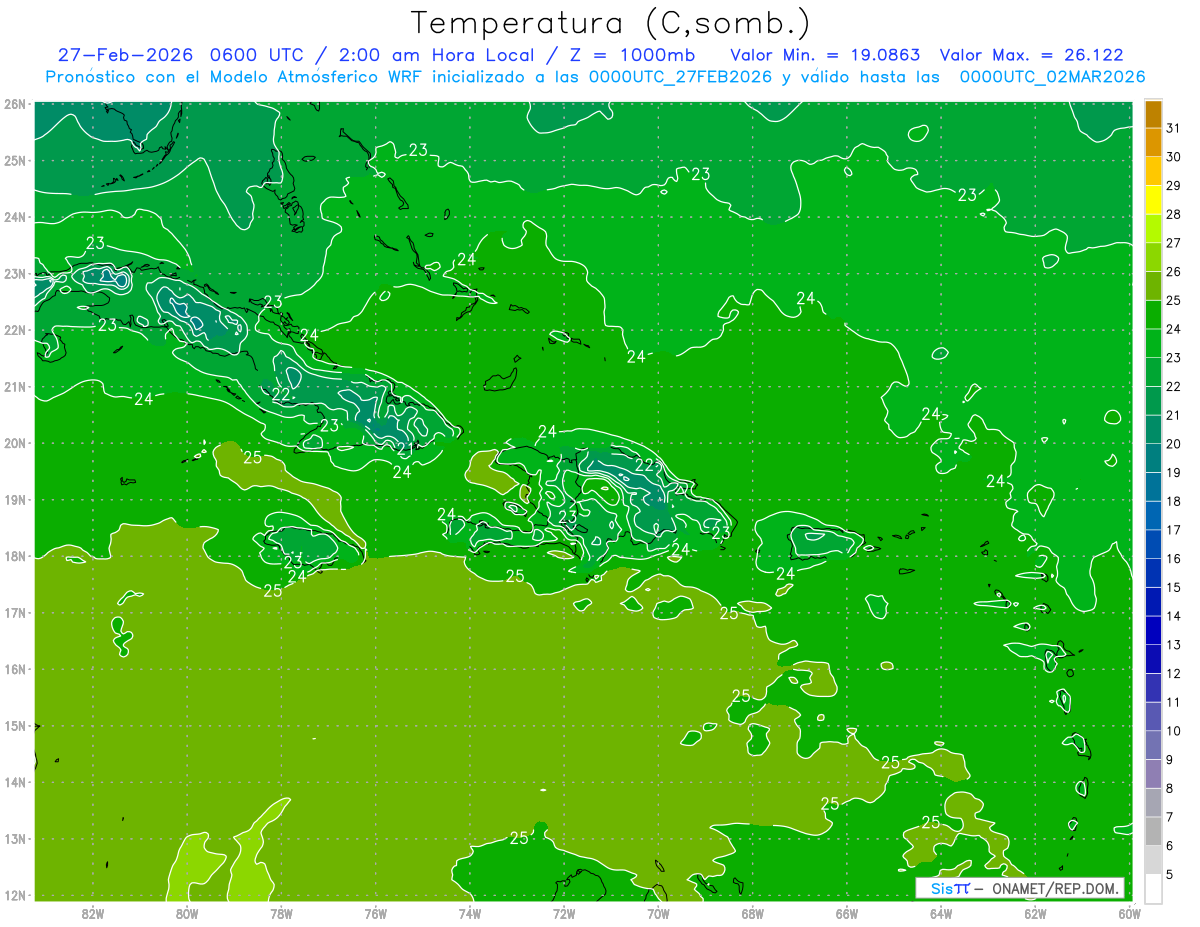Click the 20N latitude axis label
The image size is (1200, 927).
(x=14, y=443)
